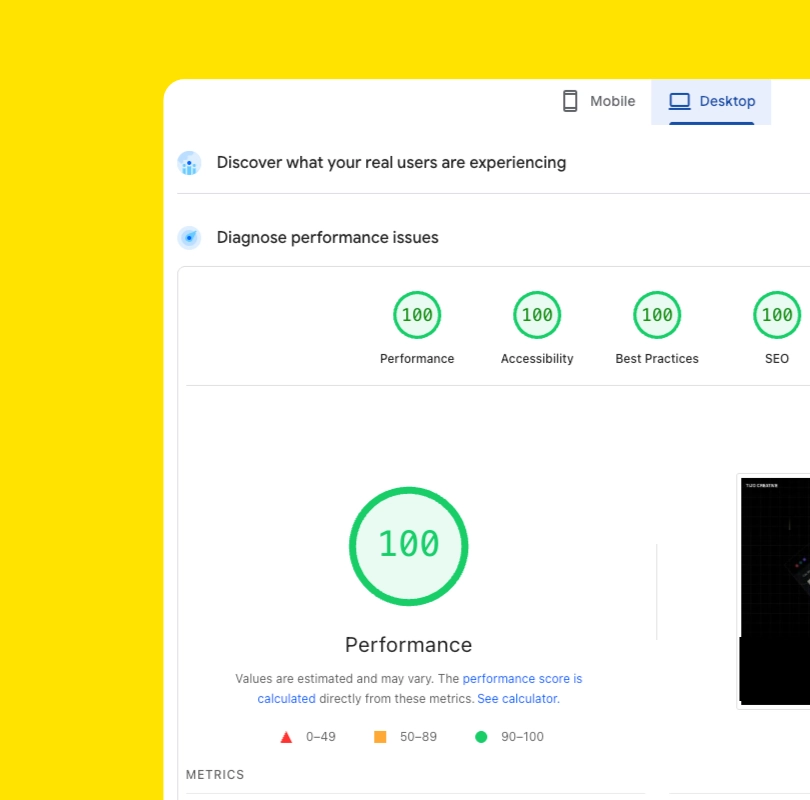Click 'Discover what your real users are experiencing' heading
The height and width of the screenshot is (800, 810).
click(391, 163)
